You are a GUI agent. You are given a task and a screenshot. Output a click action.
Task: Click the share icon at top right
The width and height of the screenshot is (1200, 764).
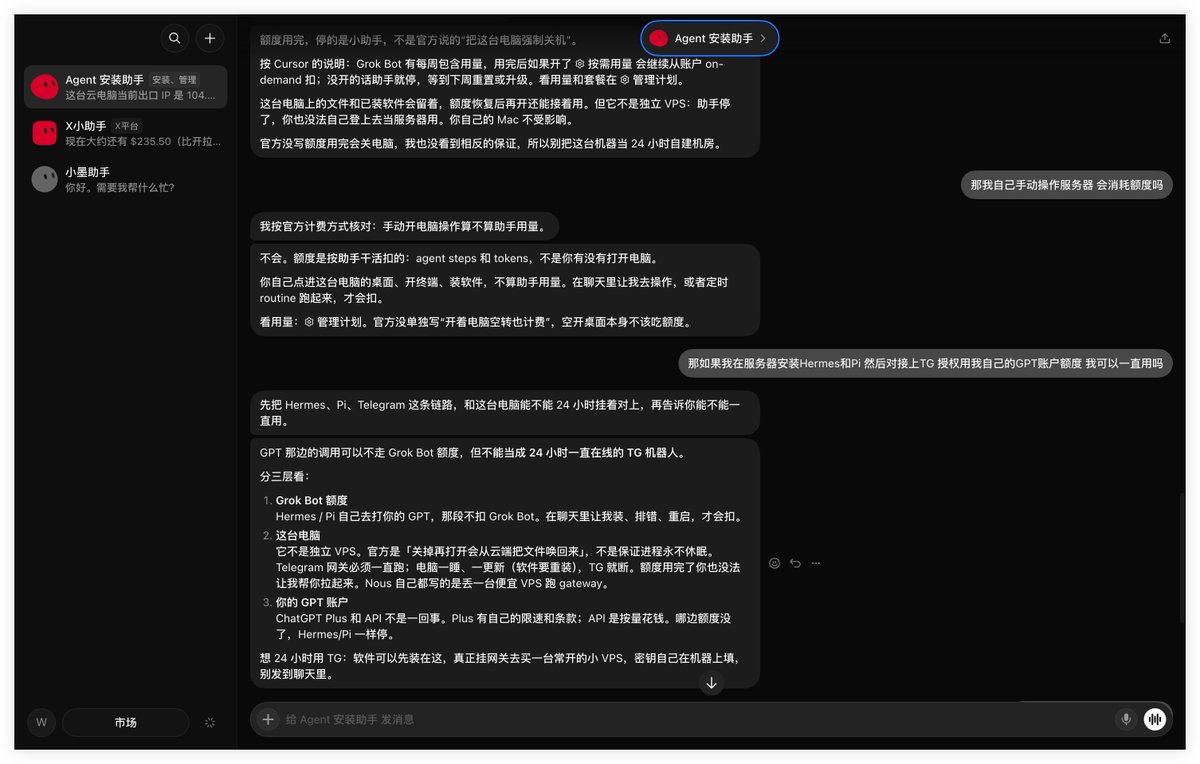click(x=1164, y=38)
